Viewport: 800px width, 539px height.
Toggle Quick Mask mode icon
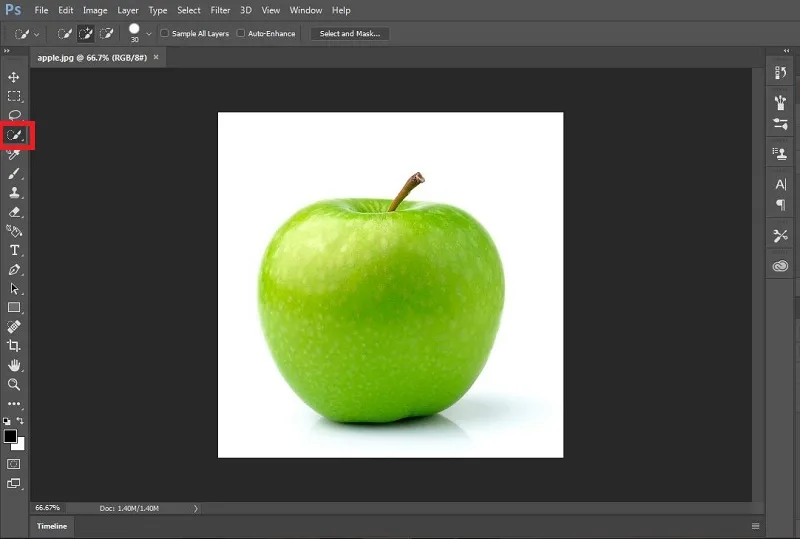click(x=14, y=464)
